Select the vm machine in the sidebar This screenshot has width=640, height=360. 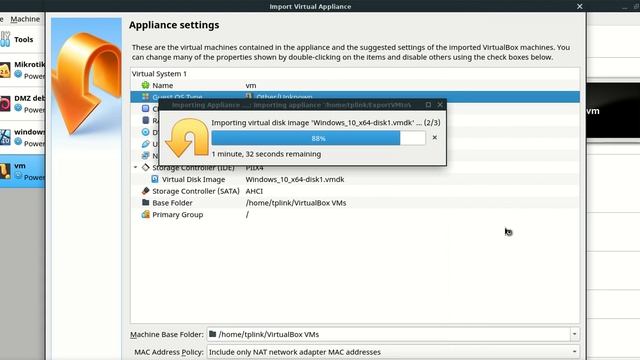tap(22, 171)
